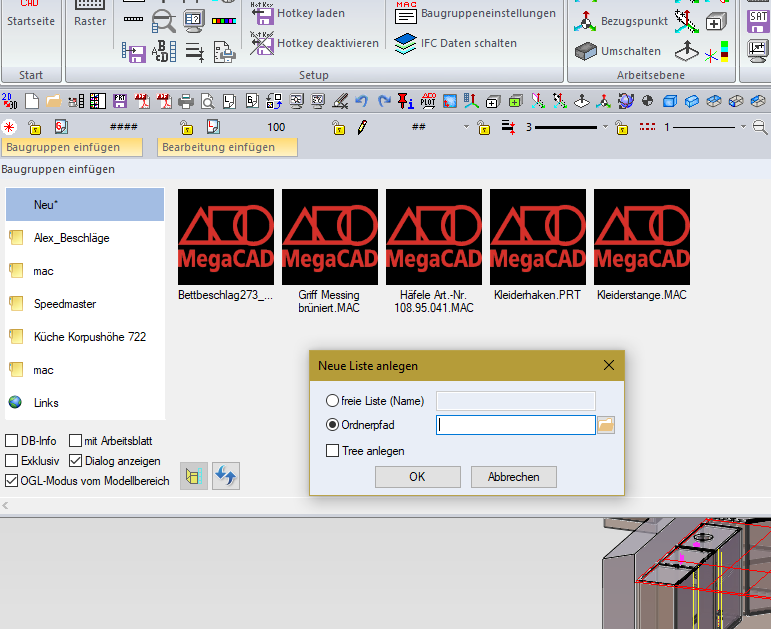Click the Raster button
The image size is (771, 629).
[x=90, y=13]
